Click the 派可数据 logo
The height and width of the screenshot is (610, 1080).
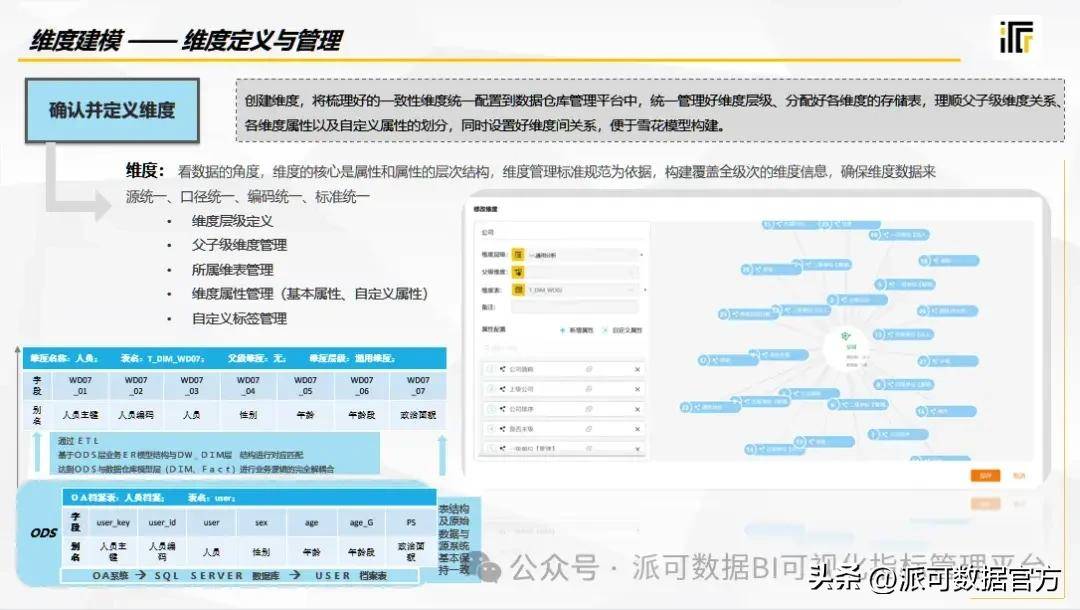click(x=1015, y=35)
